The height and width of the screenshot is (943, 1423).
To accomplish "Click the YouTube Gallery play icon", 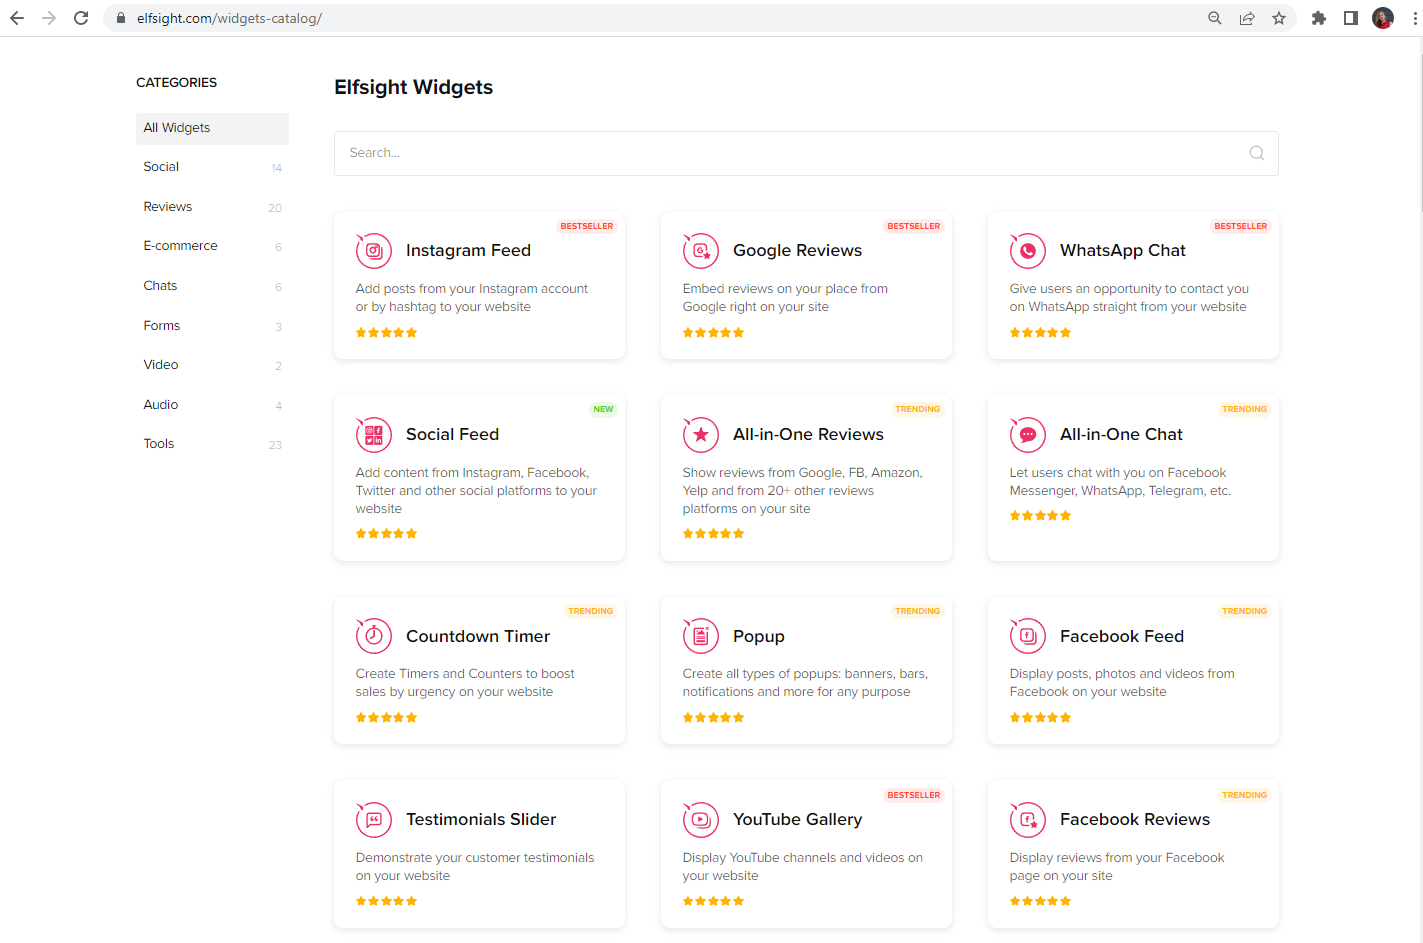I will click(700, 820).
